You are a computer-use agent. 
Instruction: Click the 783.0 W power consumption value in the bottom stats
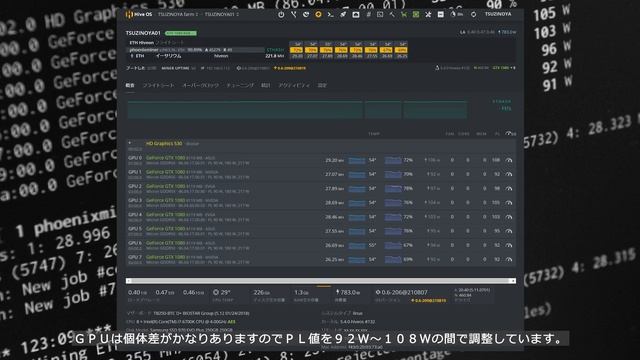348,292
